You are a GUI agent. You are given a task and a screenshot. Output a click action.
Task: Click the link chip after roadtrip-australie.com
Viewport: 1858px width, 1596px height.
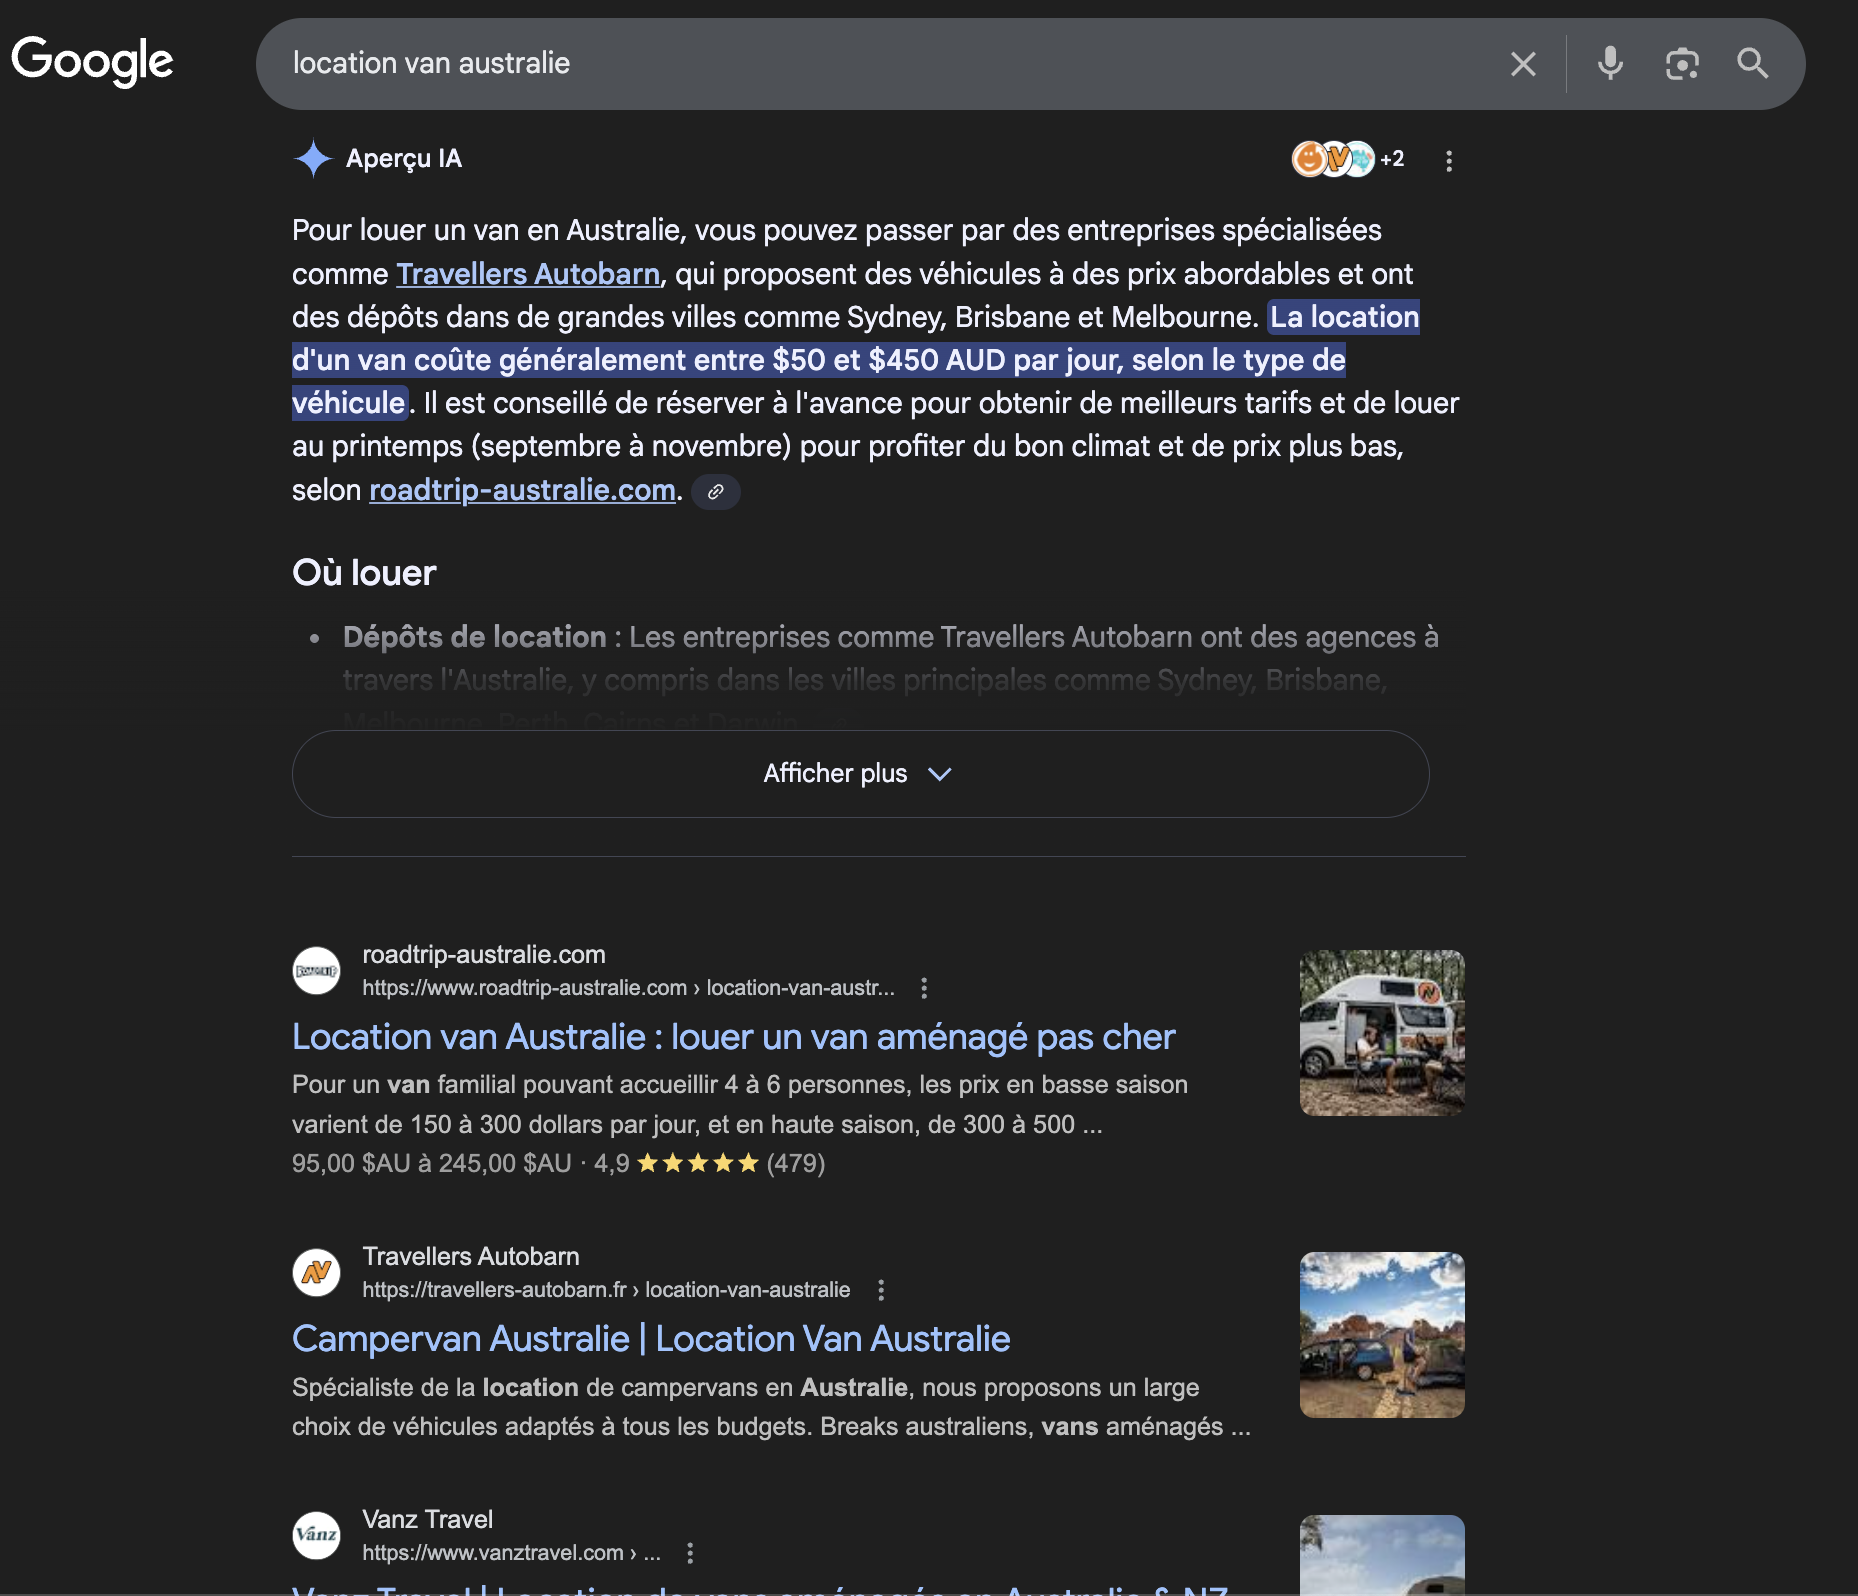click(716, 491)
